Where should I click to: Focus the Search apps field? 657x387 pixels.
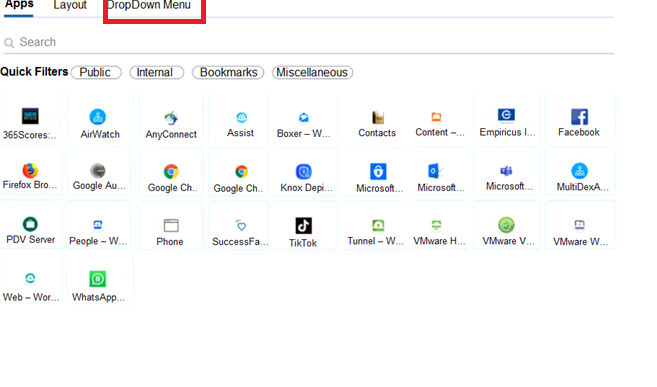pos(309,42)
